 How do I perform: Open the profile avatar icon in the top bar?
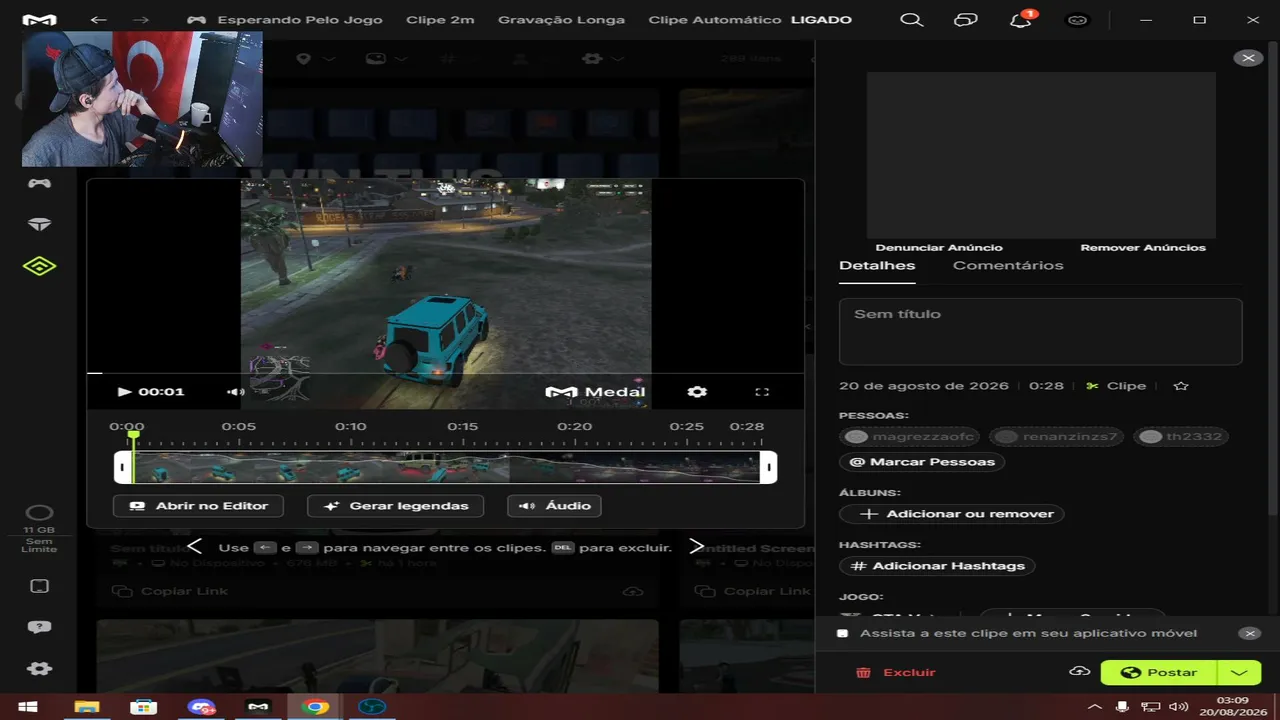[x=1077, y=20]
